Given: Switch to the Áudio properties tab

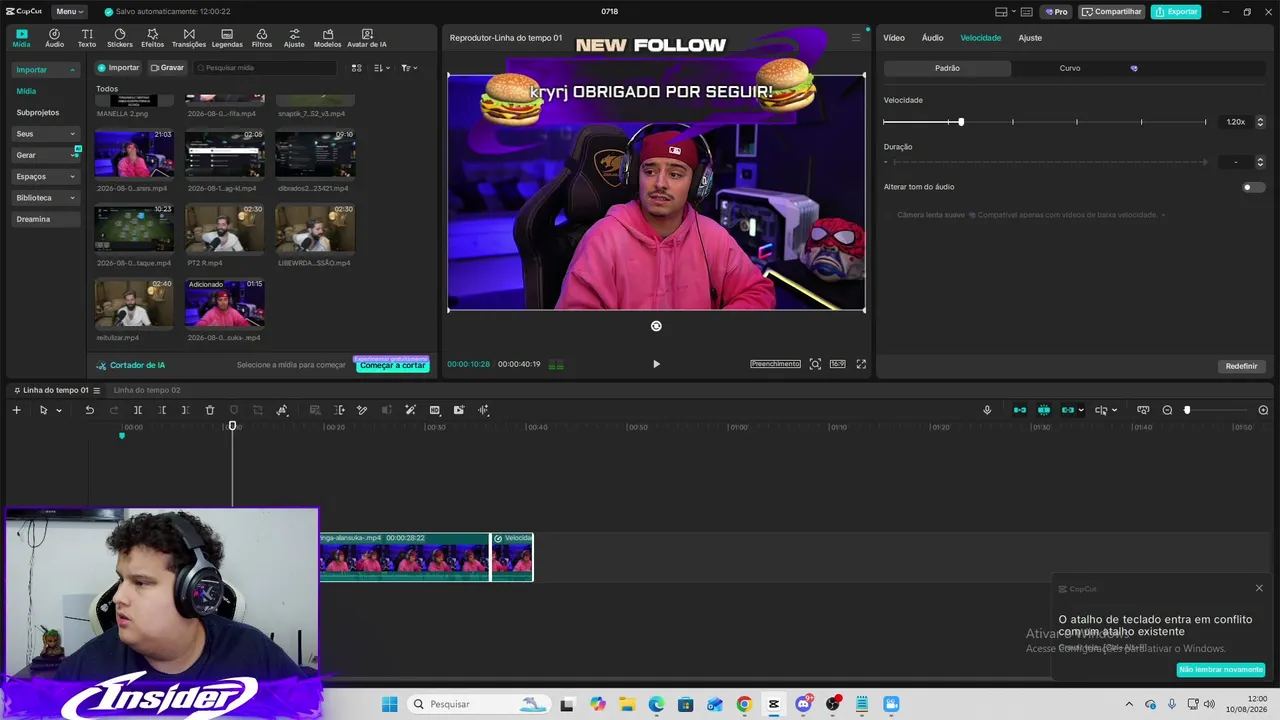Looking at the screenshot, I should (x=932, y=38).
